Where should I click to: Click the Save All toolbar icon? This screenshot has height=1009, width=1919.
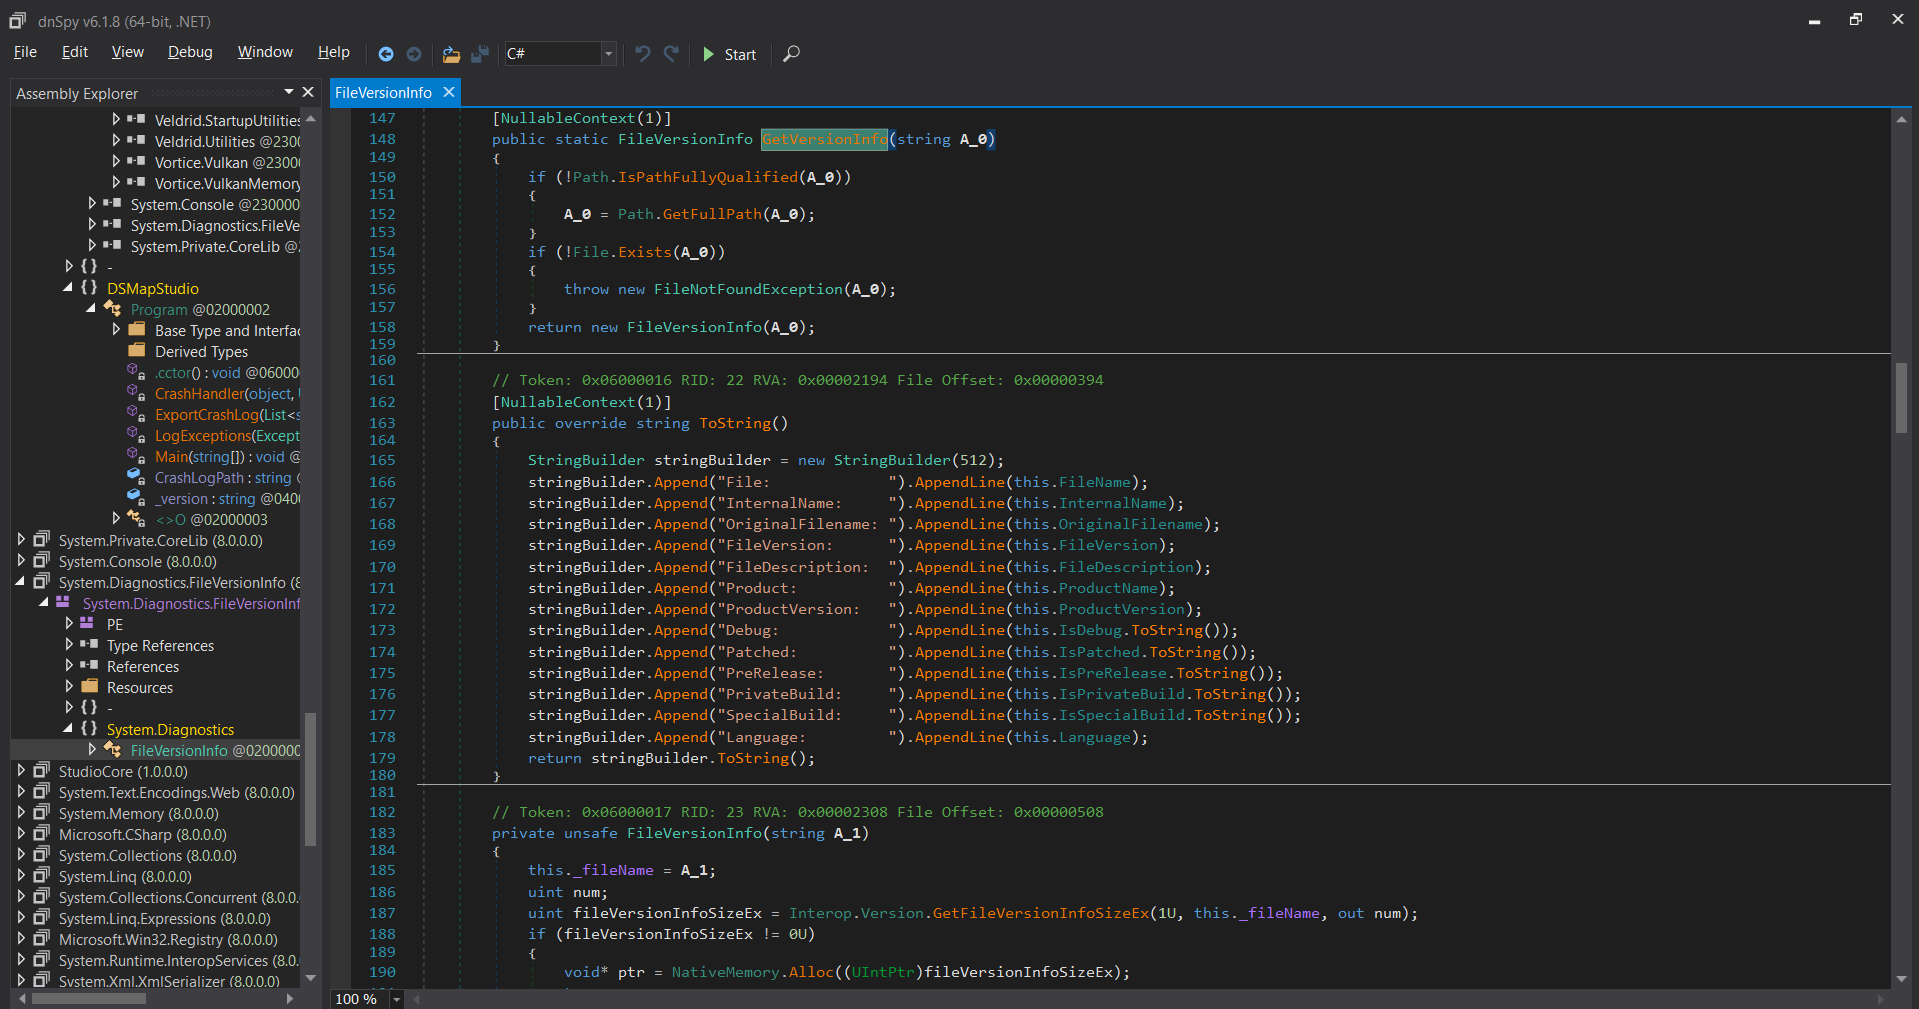point(480,54)
